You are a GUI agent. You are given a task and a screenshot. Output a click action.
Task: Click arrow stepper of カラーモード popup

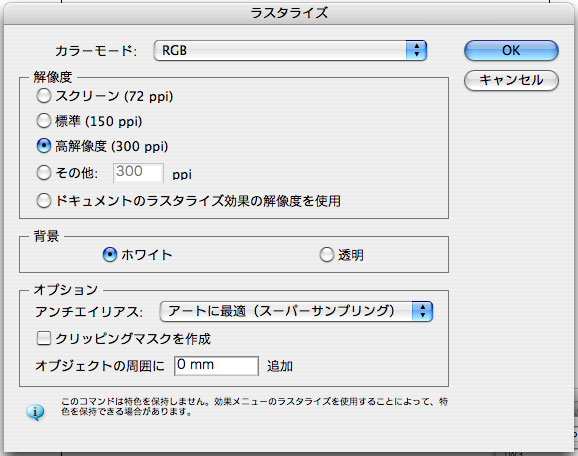[416, 51]
